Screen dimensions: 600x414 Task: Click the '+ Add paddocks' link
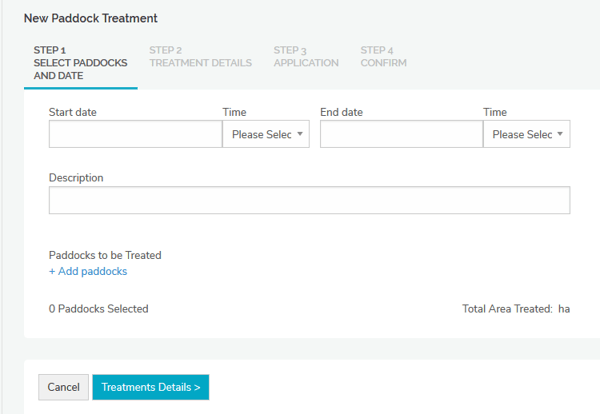coord(88,271)
